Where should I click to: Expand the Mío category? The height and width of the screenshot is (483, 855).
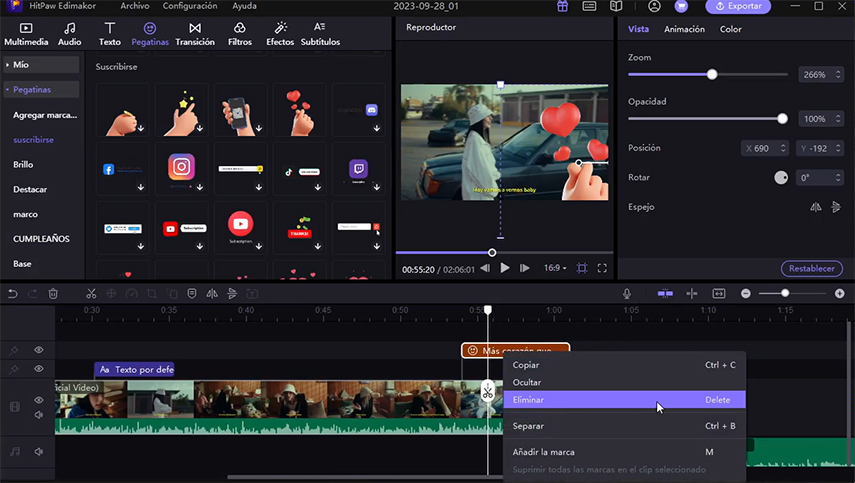[x=41, y=64]
